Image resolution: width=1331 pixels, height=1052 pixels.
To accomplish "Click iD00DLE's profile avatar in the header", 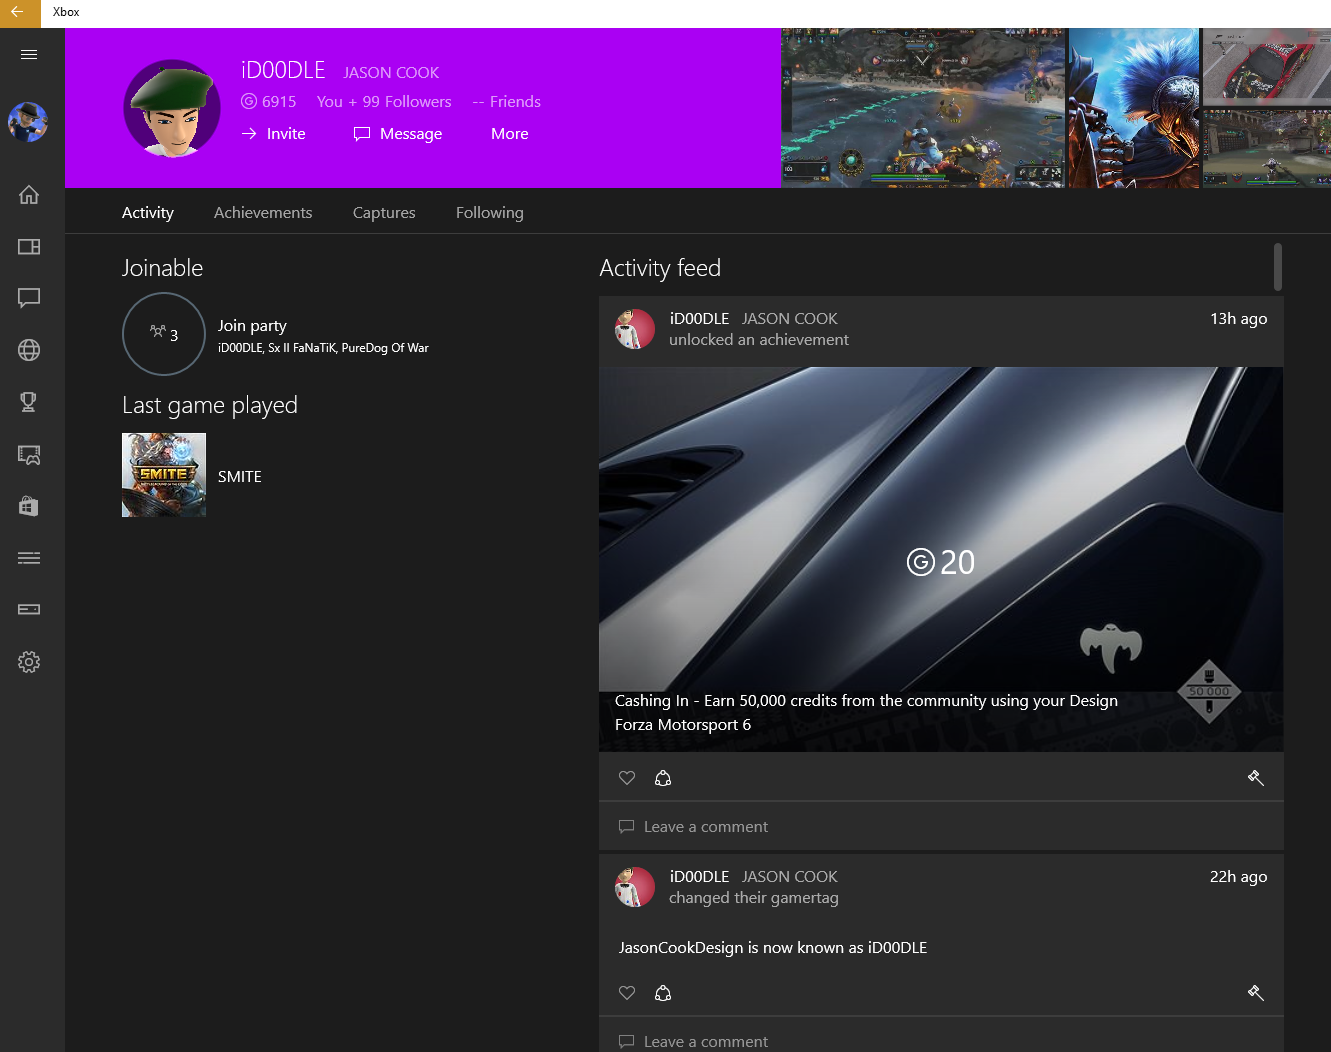I will click(x=172, y=108).
